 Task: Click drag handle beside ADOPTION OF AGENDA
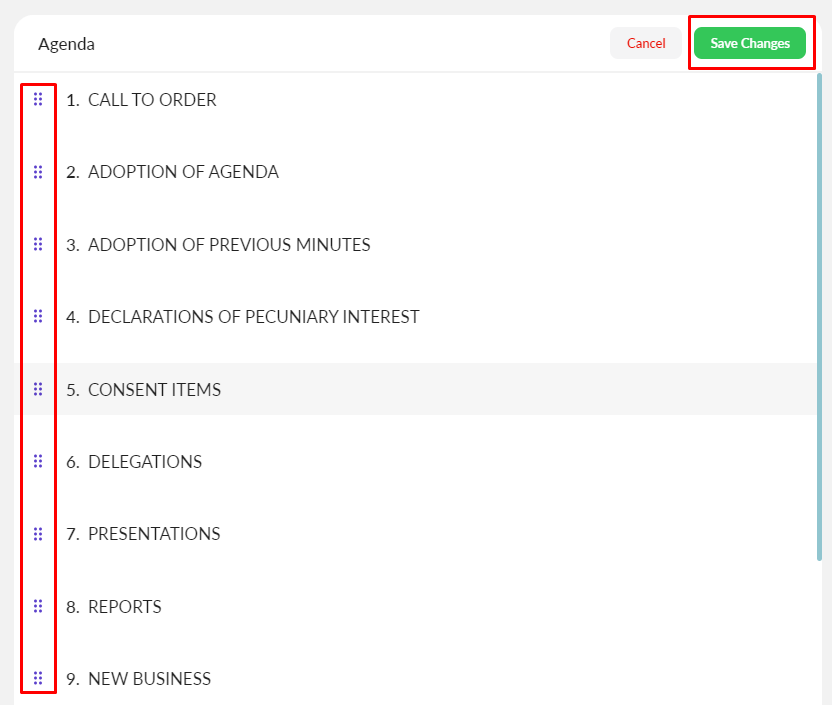click(38, 172)
